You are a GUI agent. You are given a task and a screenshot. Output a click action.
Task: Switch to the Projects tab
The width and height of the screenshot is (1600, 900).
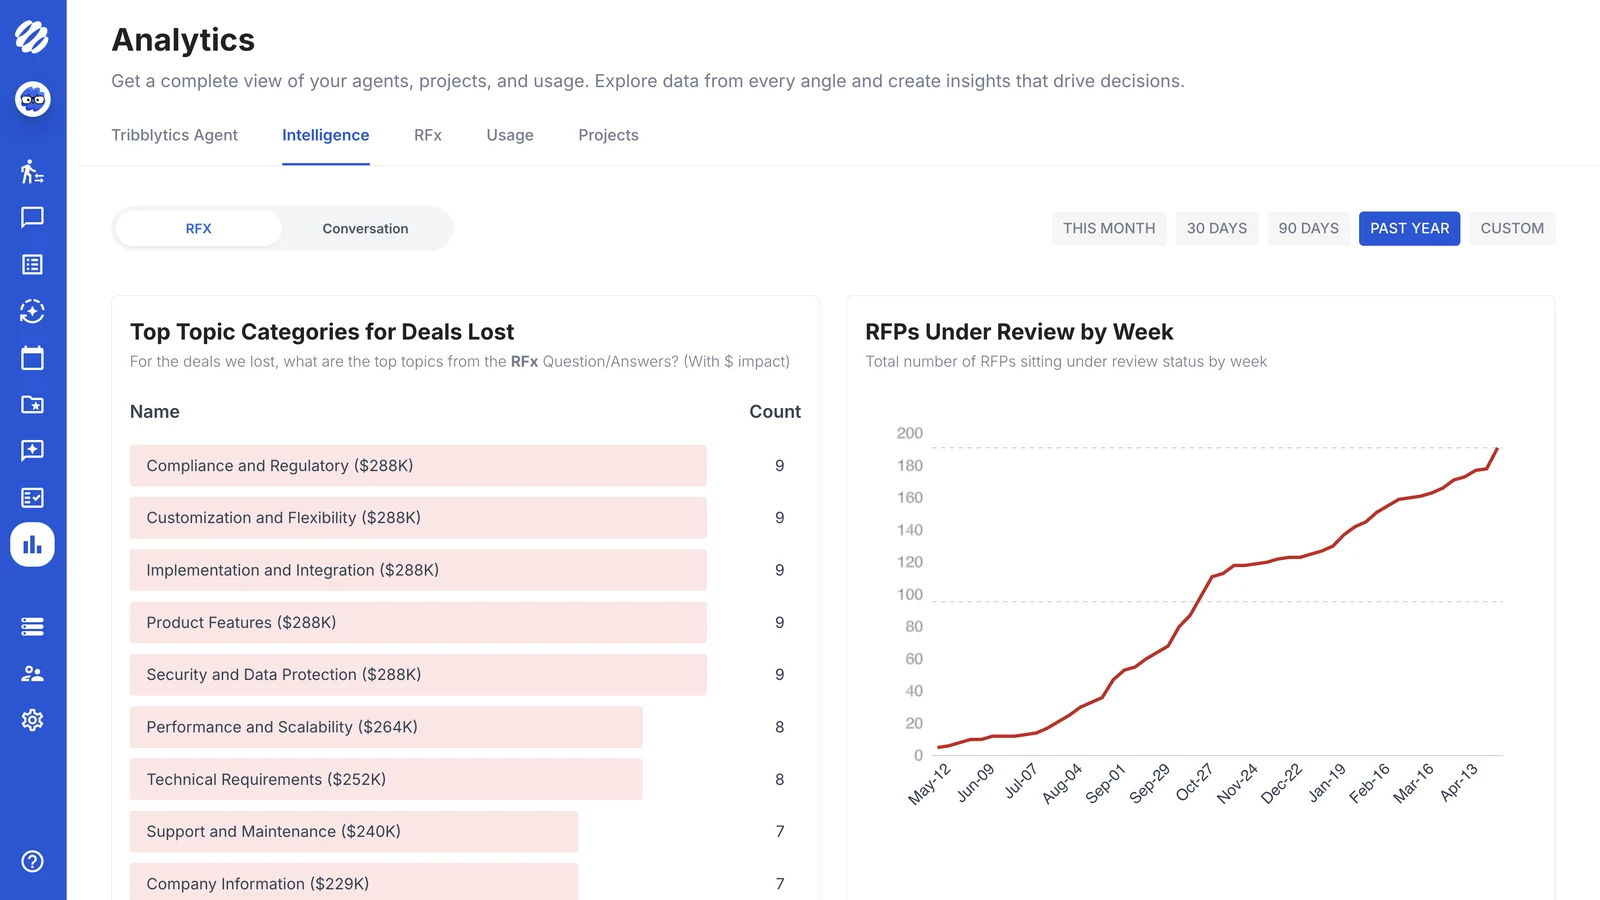608,135
